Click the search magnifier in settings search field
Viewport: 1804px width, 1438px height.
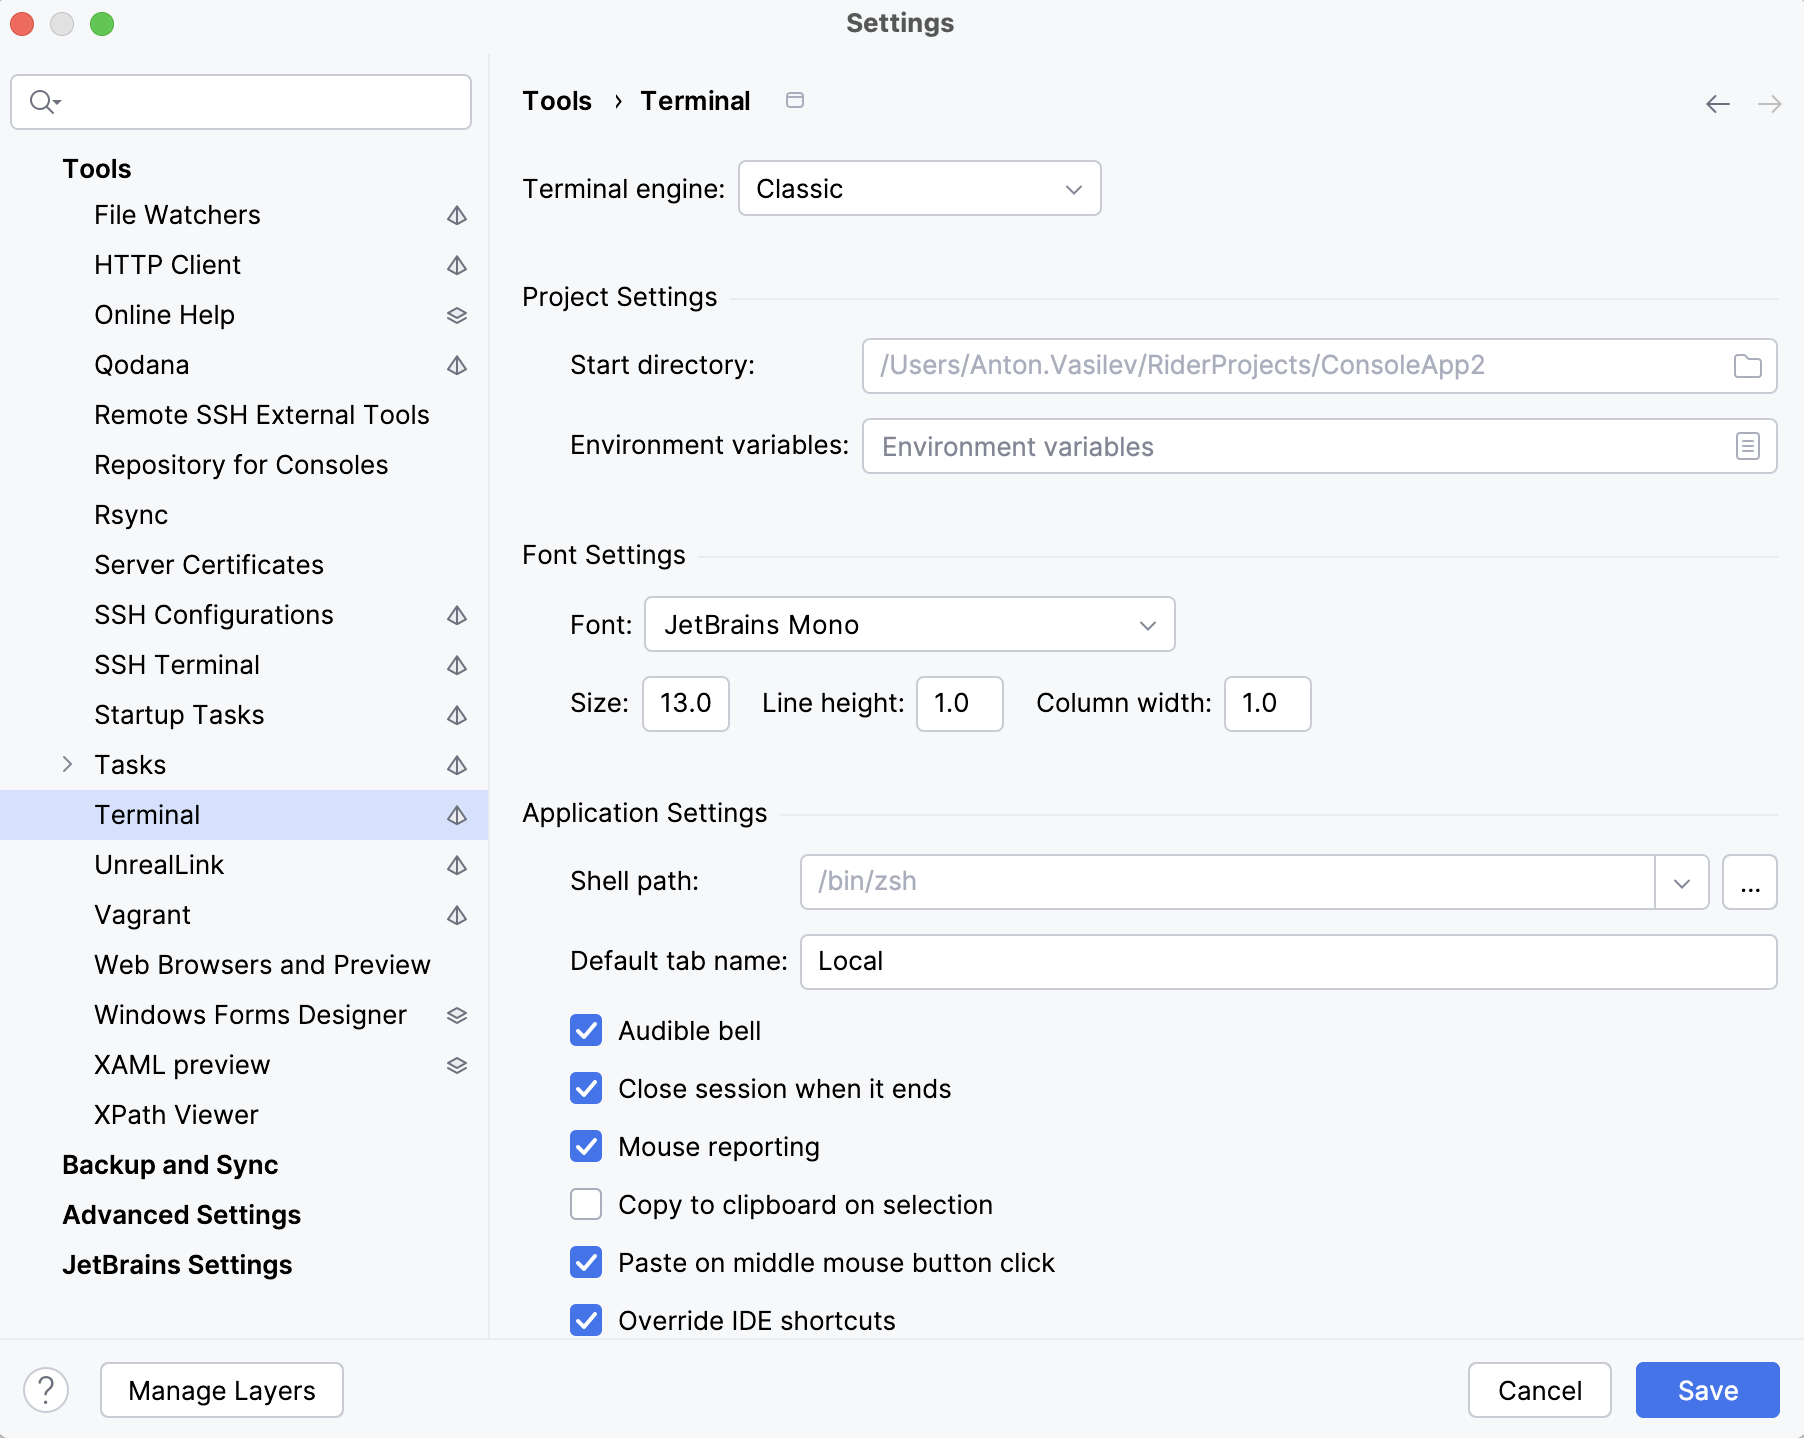pyautogui.click(x=41, y=101)
